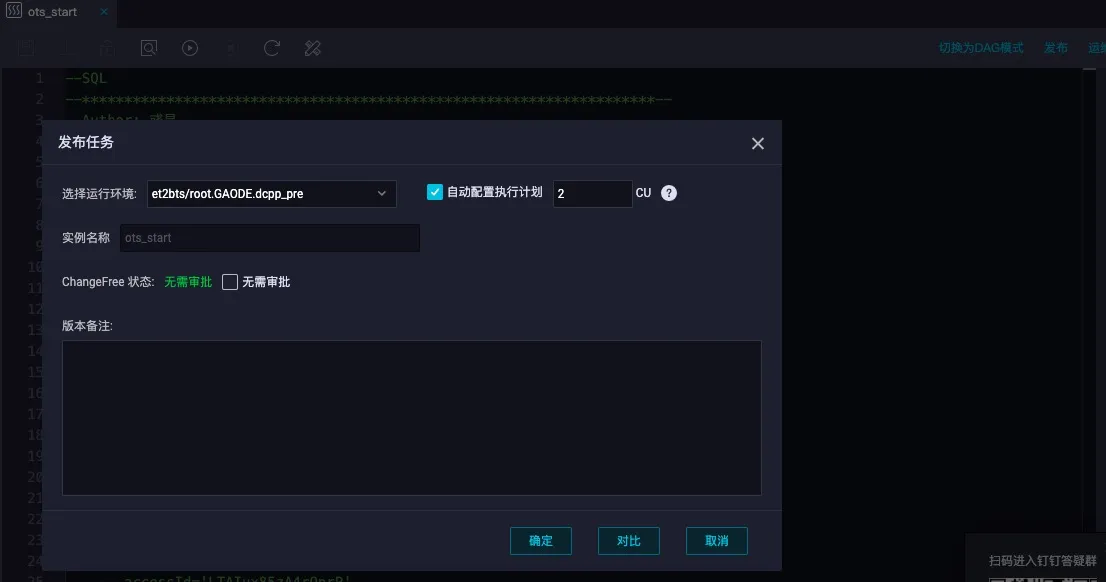Click the lock icon in editor toolbar
The width and height of the screenshot is (1106, 582).
coord(107,48)
